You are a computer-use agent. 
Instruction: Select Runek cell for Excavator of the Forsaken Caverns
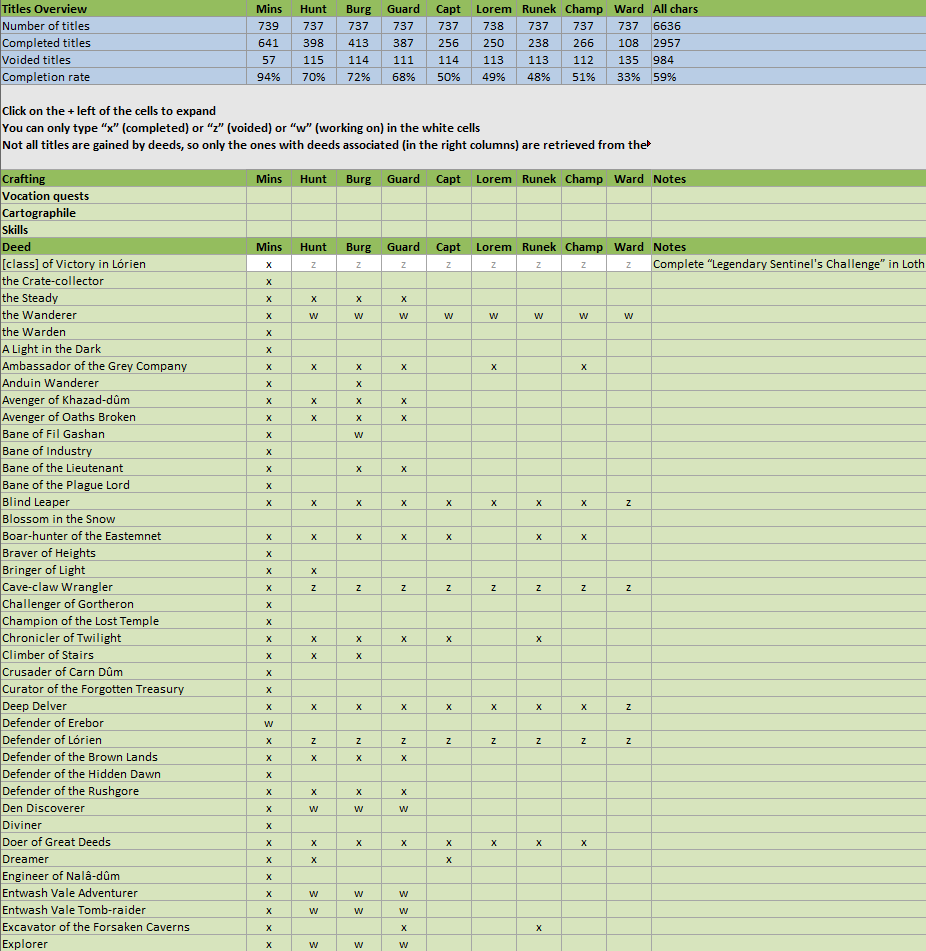pos(538,926)
